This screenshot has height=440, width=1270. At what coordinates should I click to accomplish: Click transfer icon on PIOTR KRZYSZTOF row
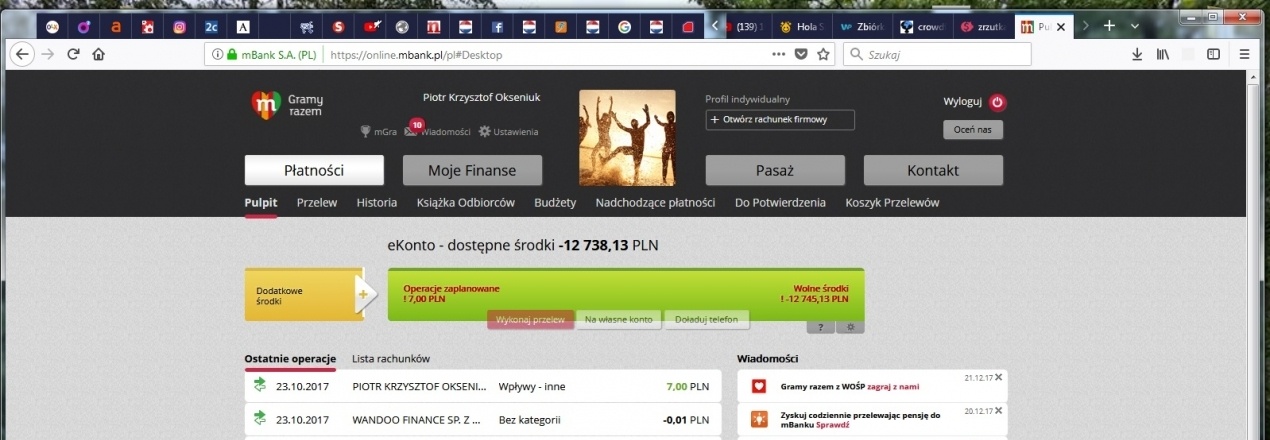coord(260,384)
